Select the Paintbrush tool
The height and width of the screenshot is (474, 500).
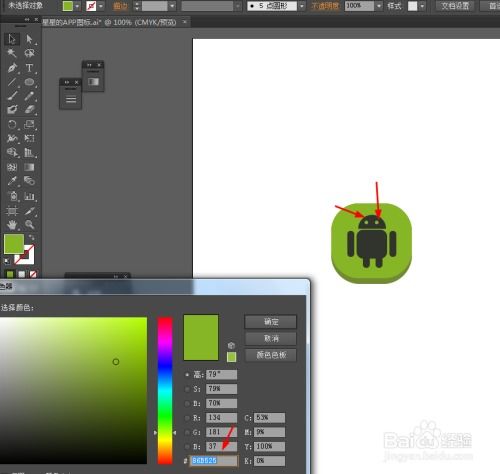pyautogui.click(x=12, y=96)
